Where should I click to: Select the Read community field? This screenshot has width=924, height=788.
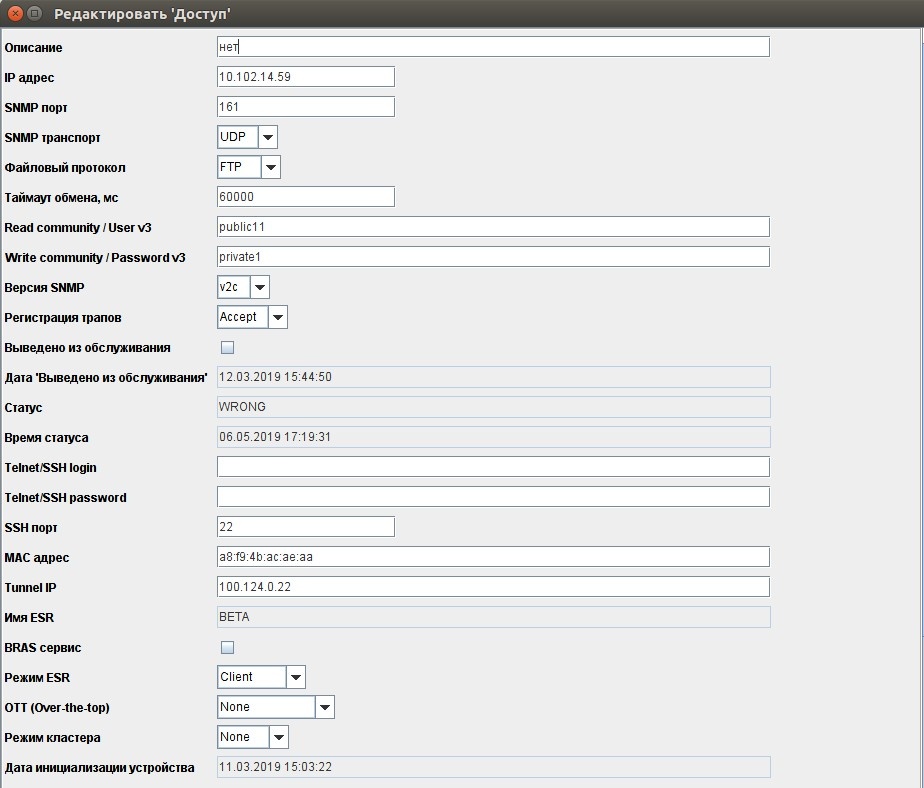[x=493, y=227]
